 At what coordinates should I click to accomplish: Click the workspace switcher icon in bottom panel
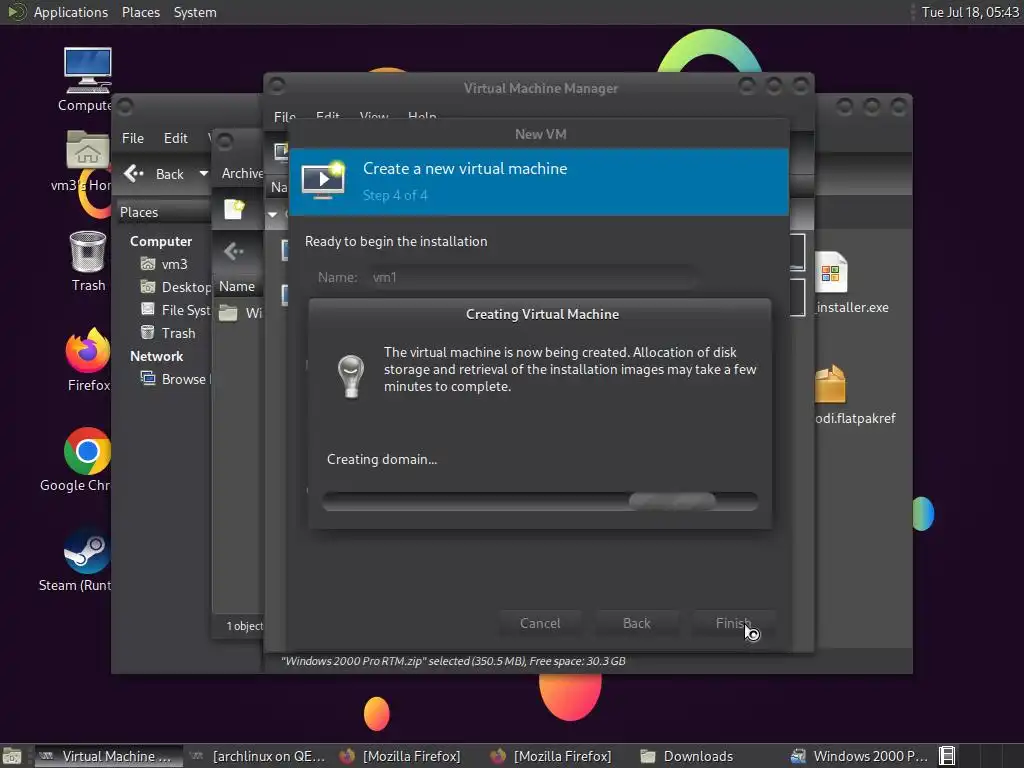pos(947,756)
